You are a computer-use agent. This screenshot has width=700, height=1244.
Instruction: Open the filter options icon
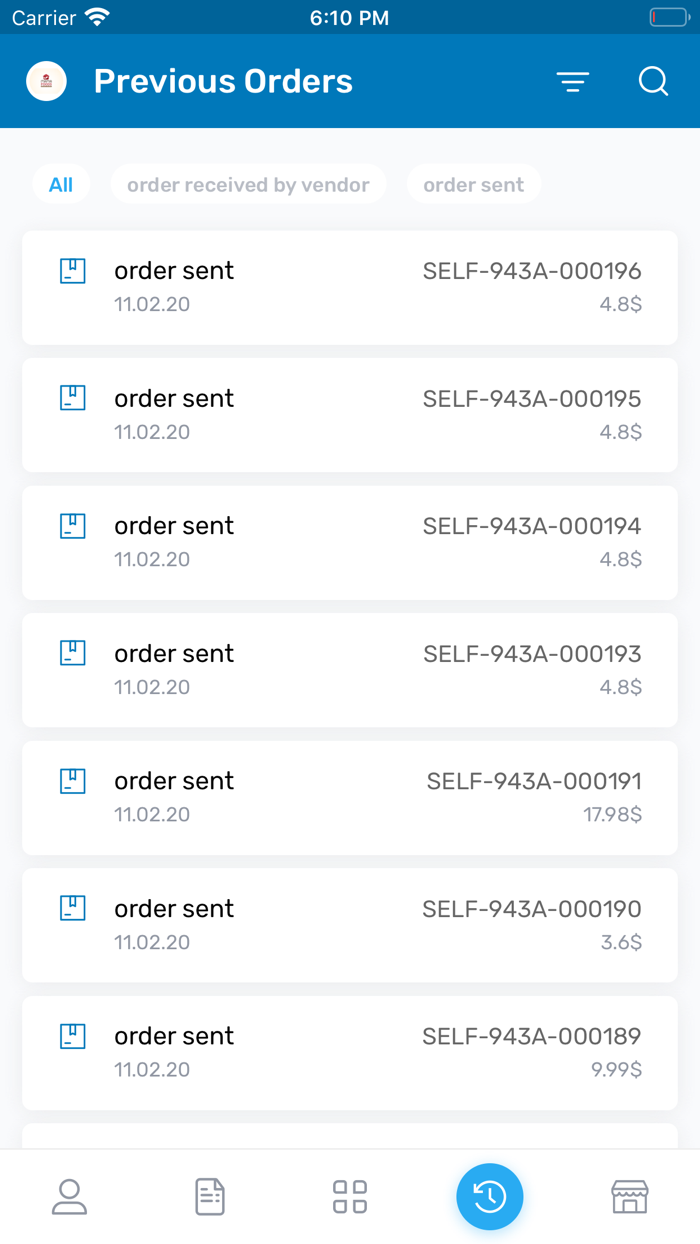[x=572, y=81]
